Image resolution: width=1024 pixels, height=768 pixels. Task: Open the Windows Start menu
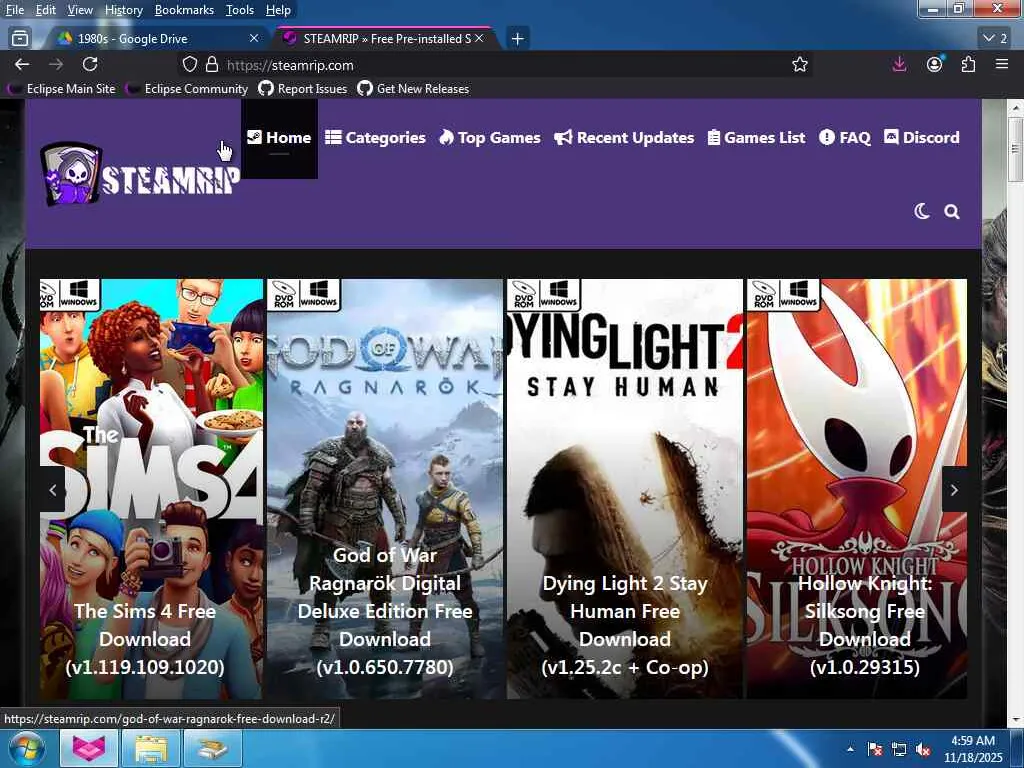click(27, 748)
